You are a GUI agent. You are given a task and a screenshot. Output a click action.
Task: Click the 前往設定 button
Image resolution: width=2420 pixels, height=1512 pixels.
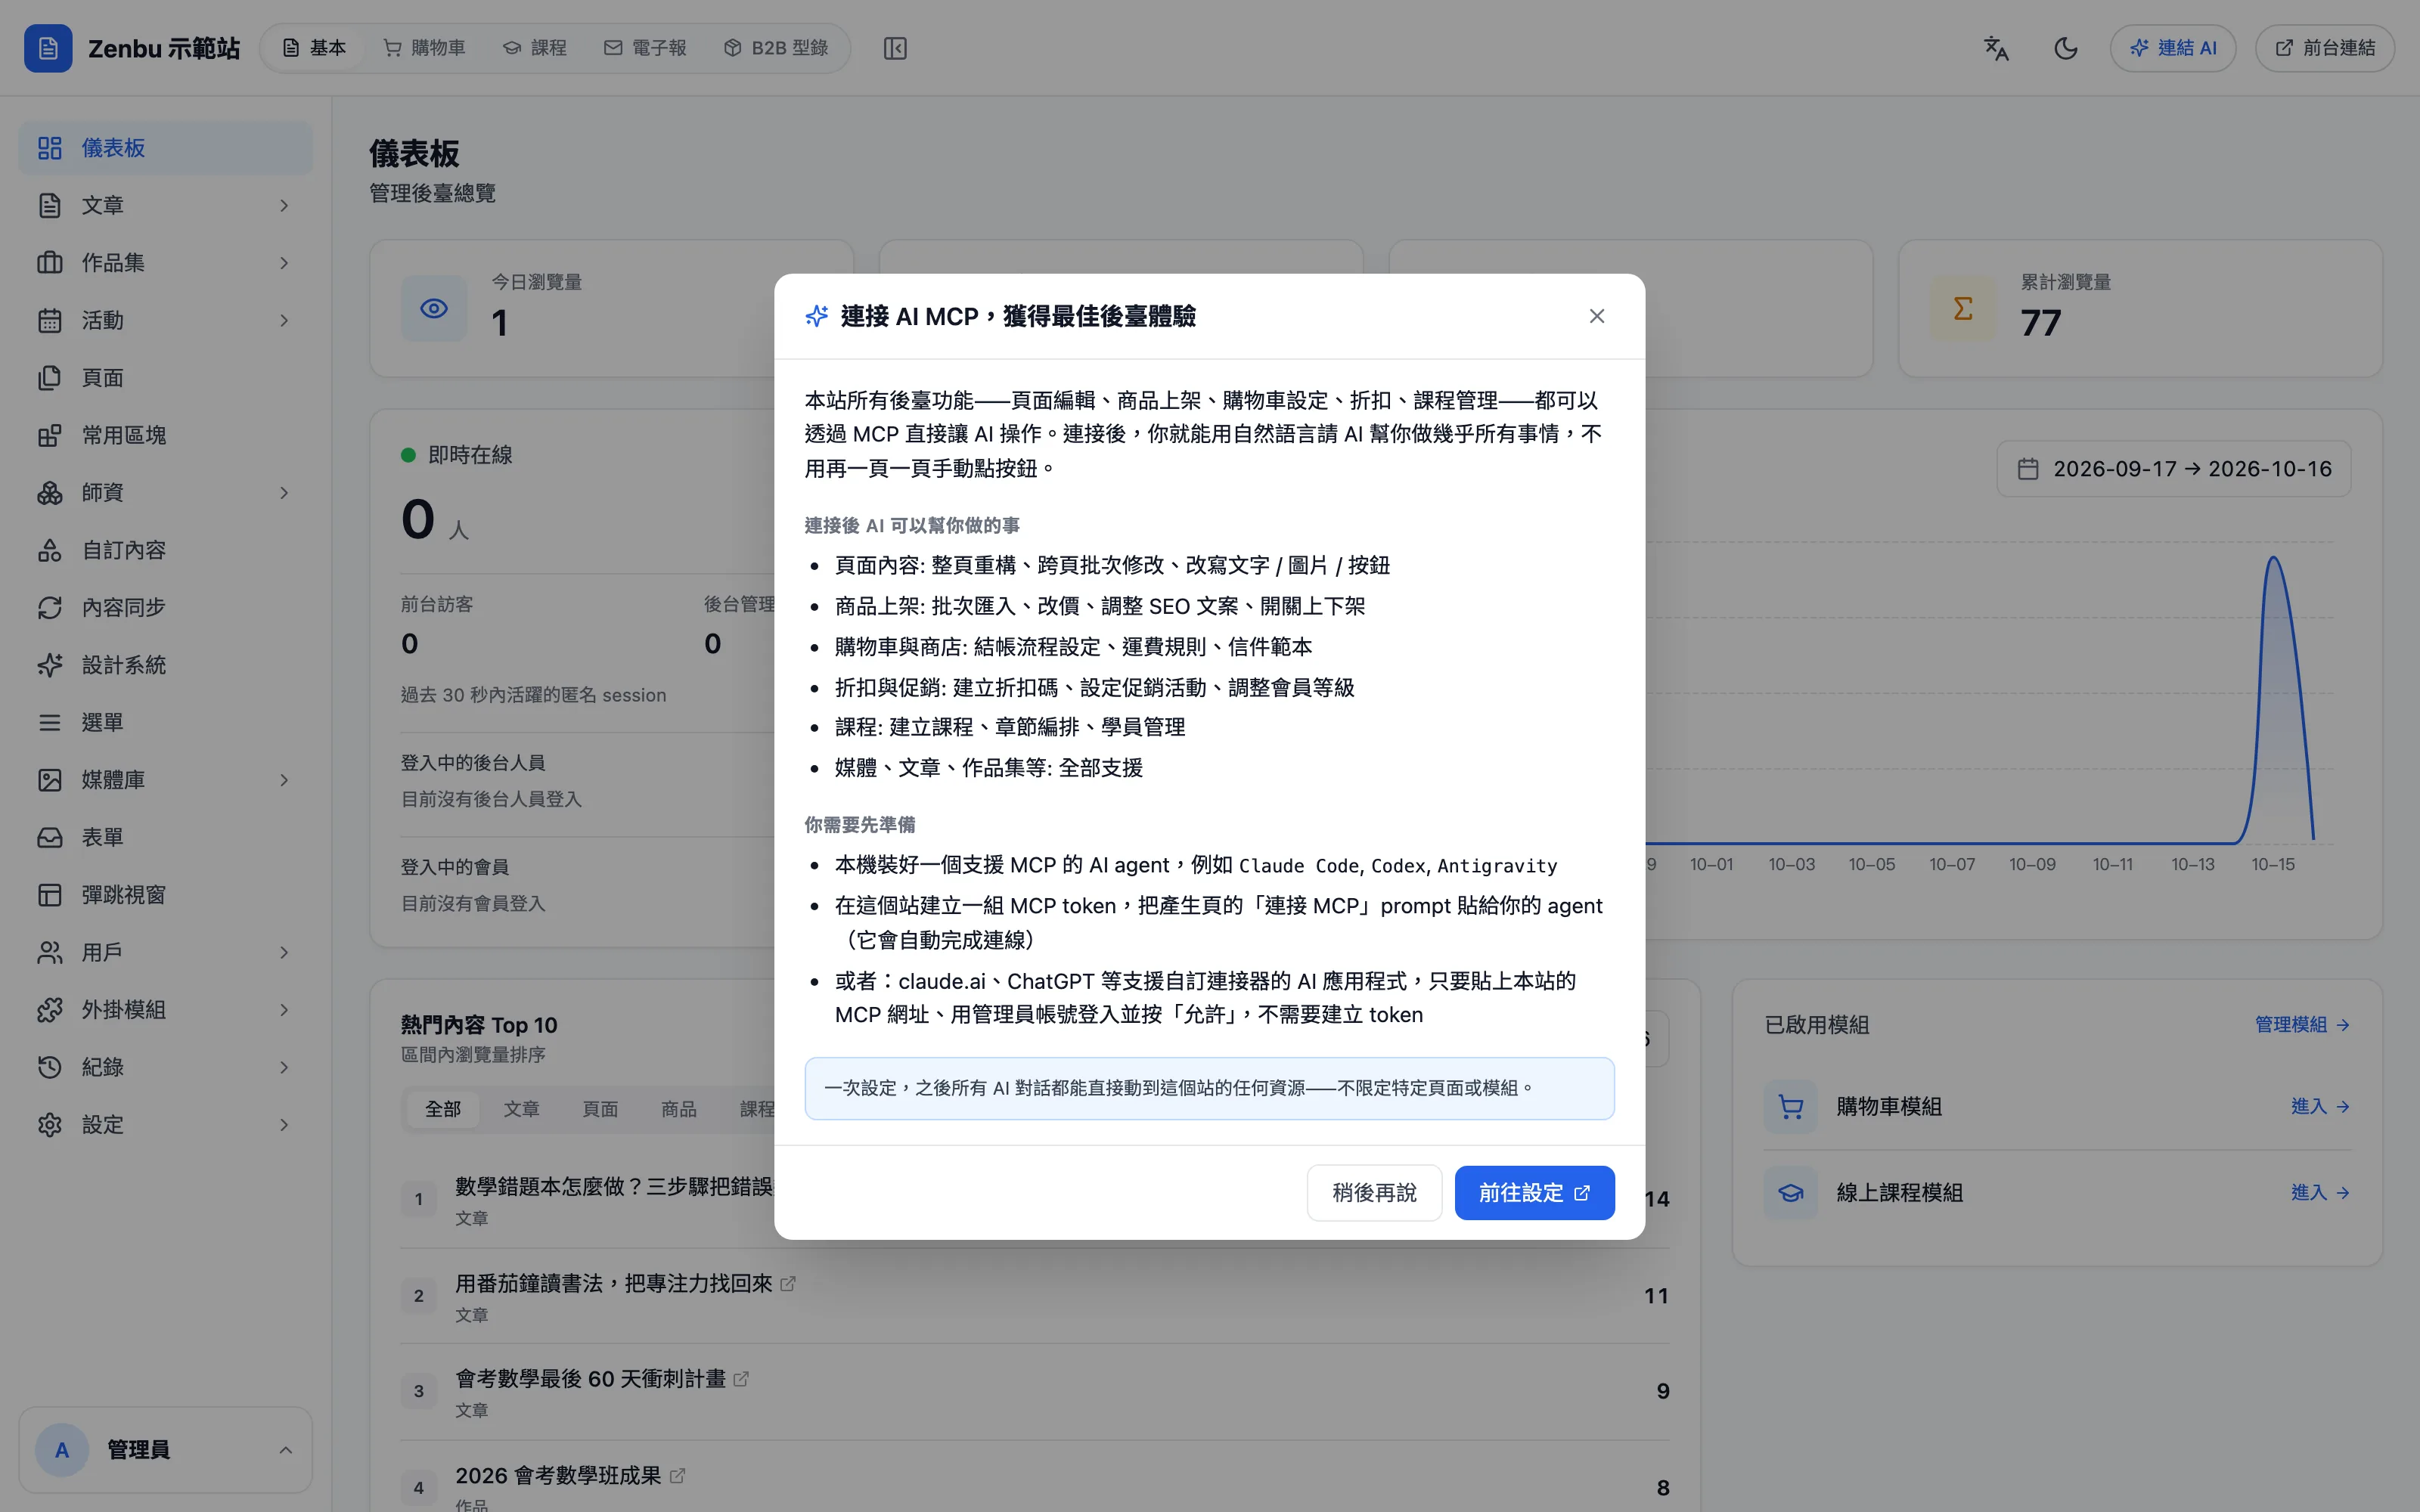click(x=1534, y=1192)
